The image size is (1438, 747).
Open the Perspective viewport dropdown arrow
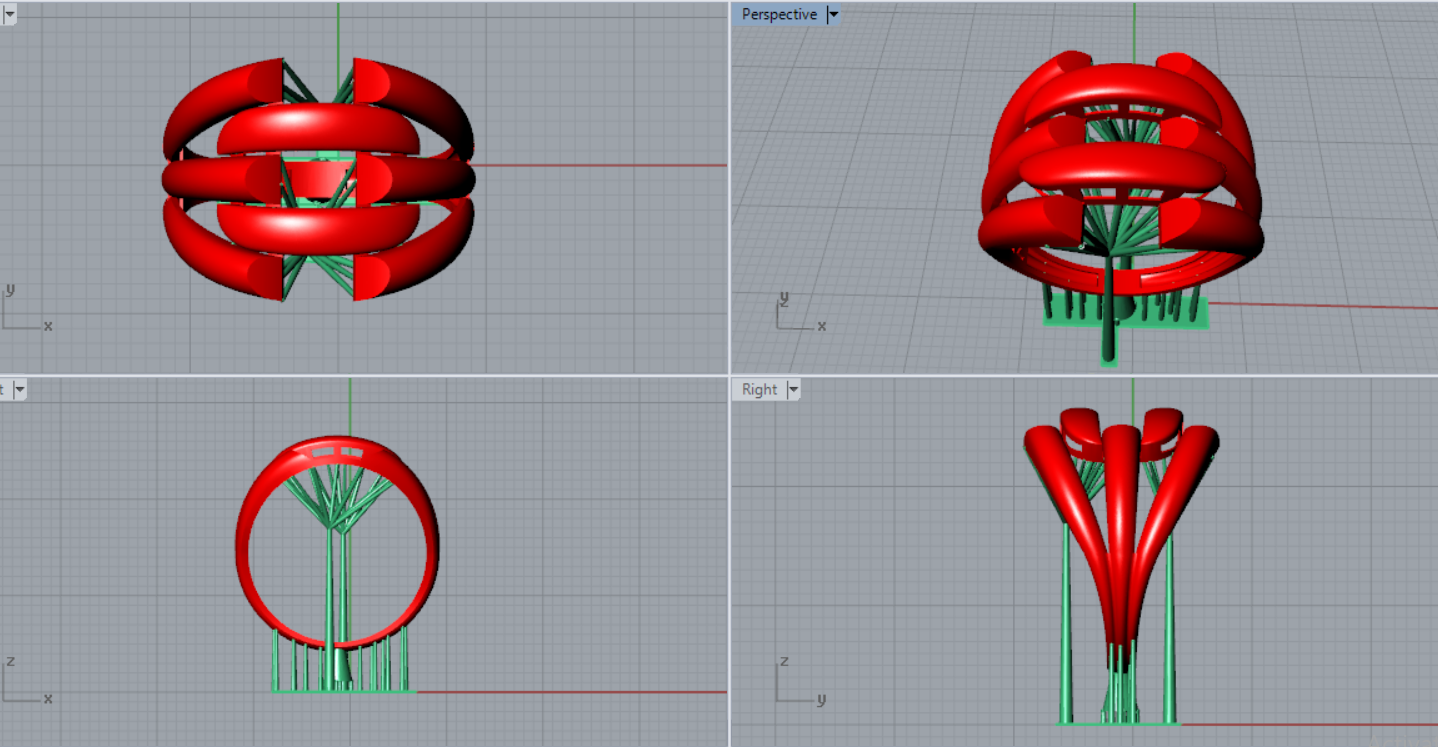pos(833,15)
